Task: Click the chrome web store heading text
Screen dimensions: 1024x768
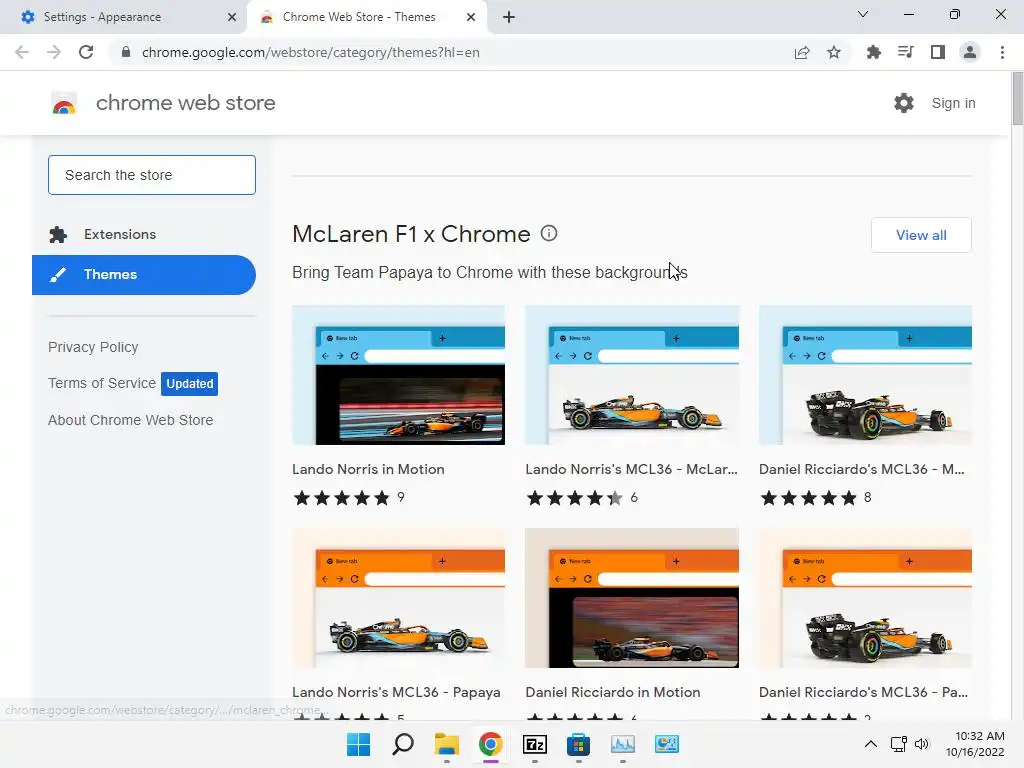Action: pos(185,103)
